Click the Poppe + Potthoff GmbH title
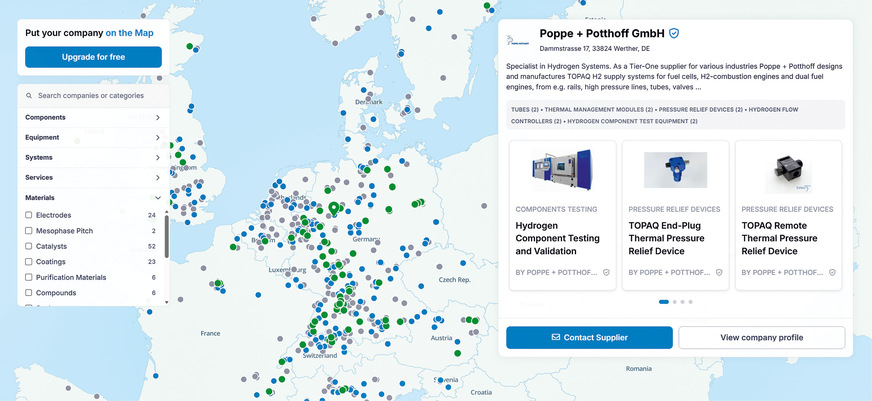The height and width of the screenshot is (401, 872). tap(602, 33)
